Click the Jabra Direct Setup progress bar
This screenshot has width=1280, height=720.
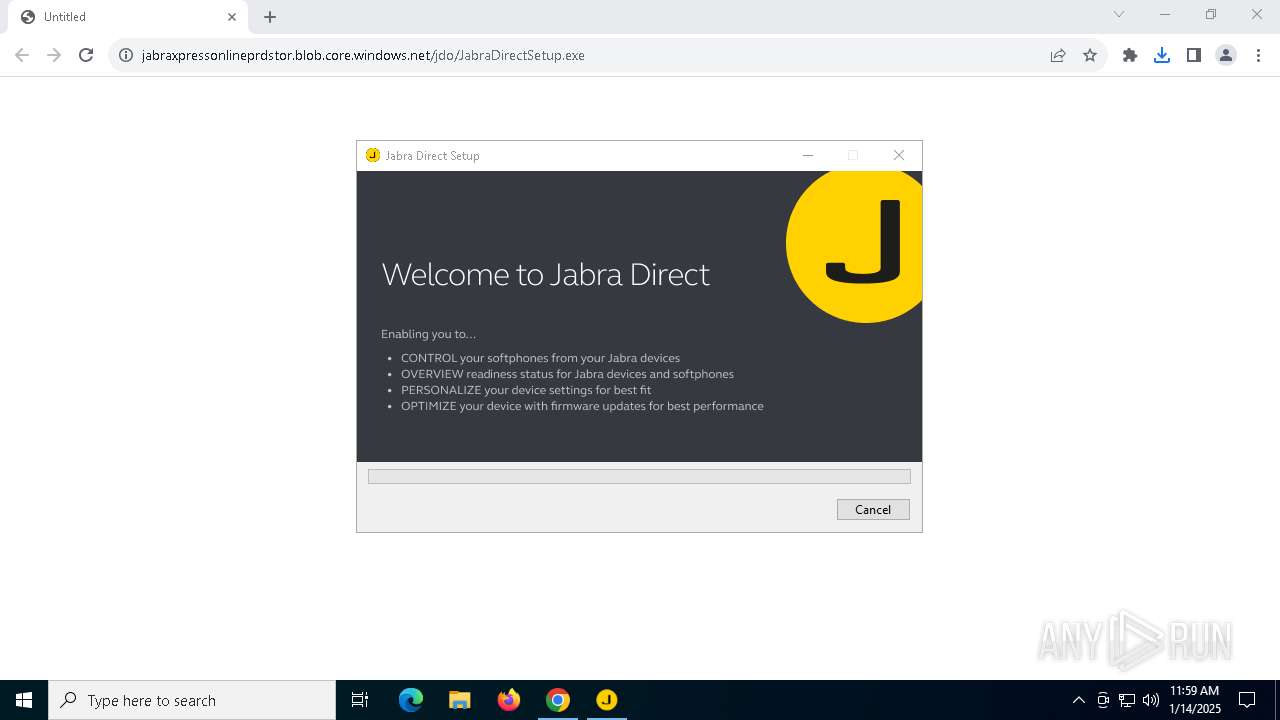tap(639, 477)
